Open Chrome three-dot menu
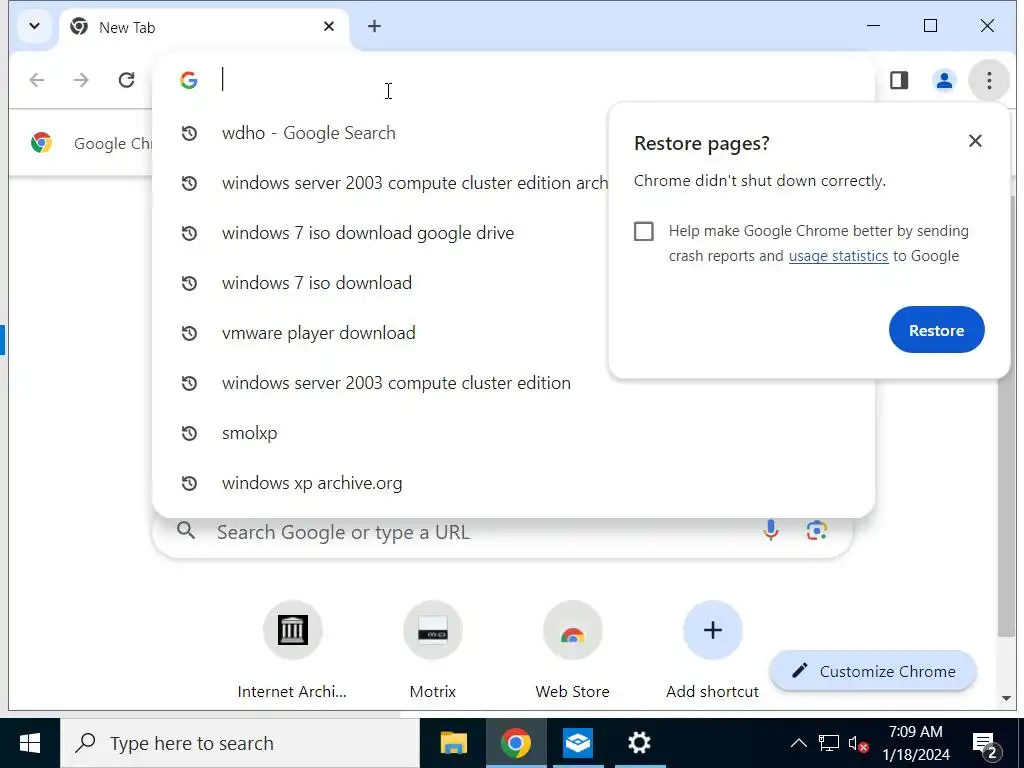The image size is (1024, 768). [x=989, y=80]
